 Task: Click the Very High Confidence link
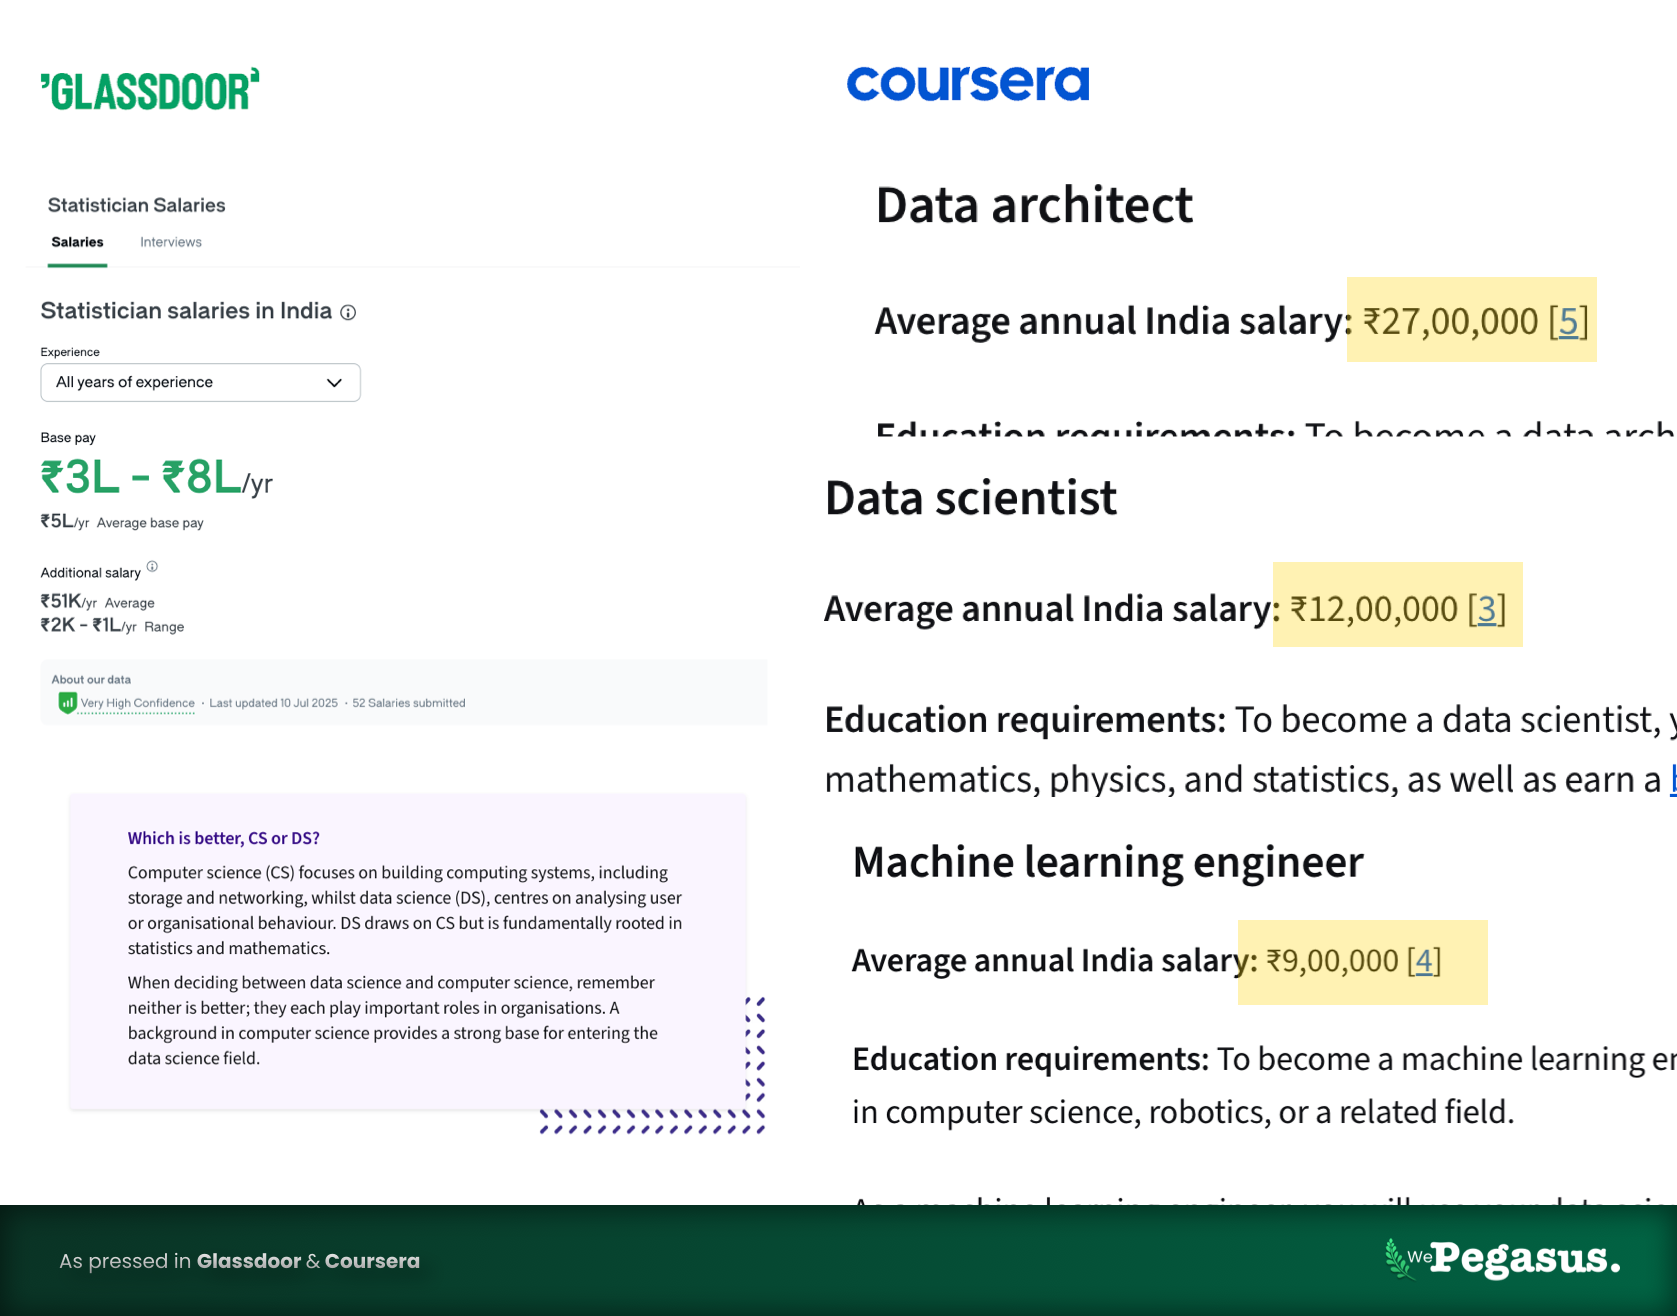tap(137, 703)
